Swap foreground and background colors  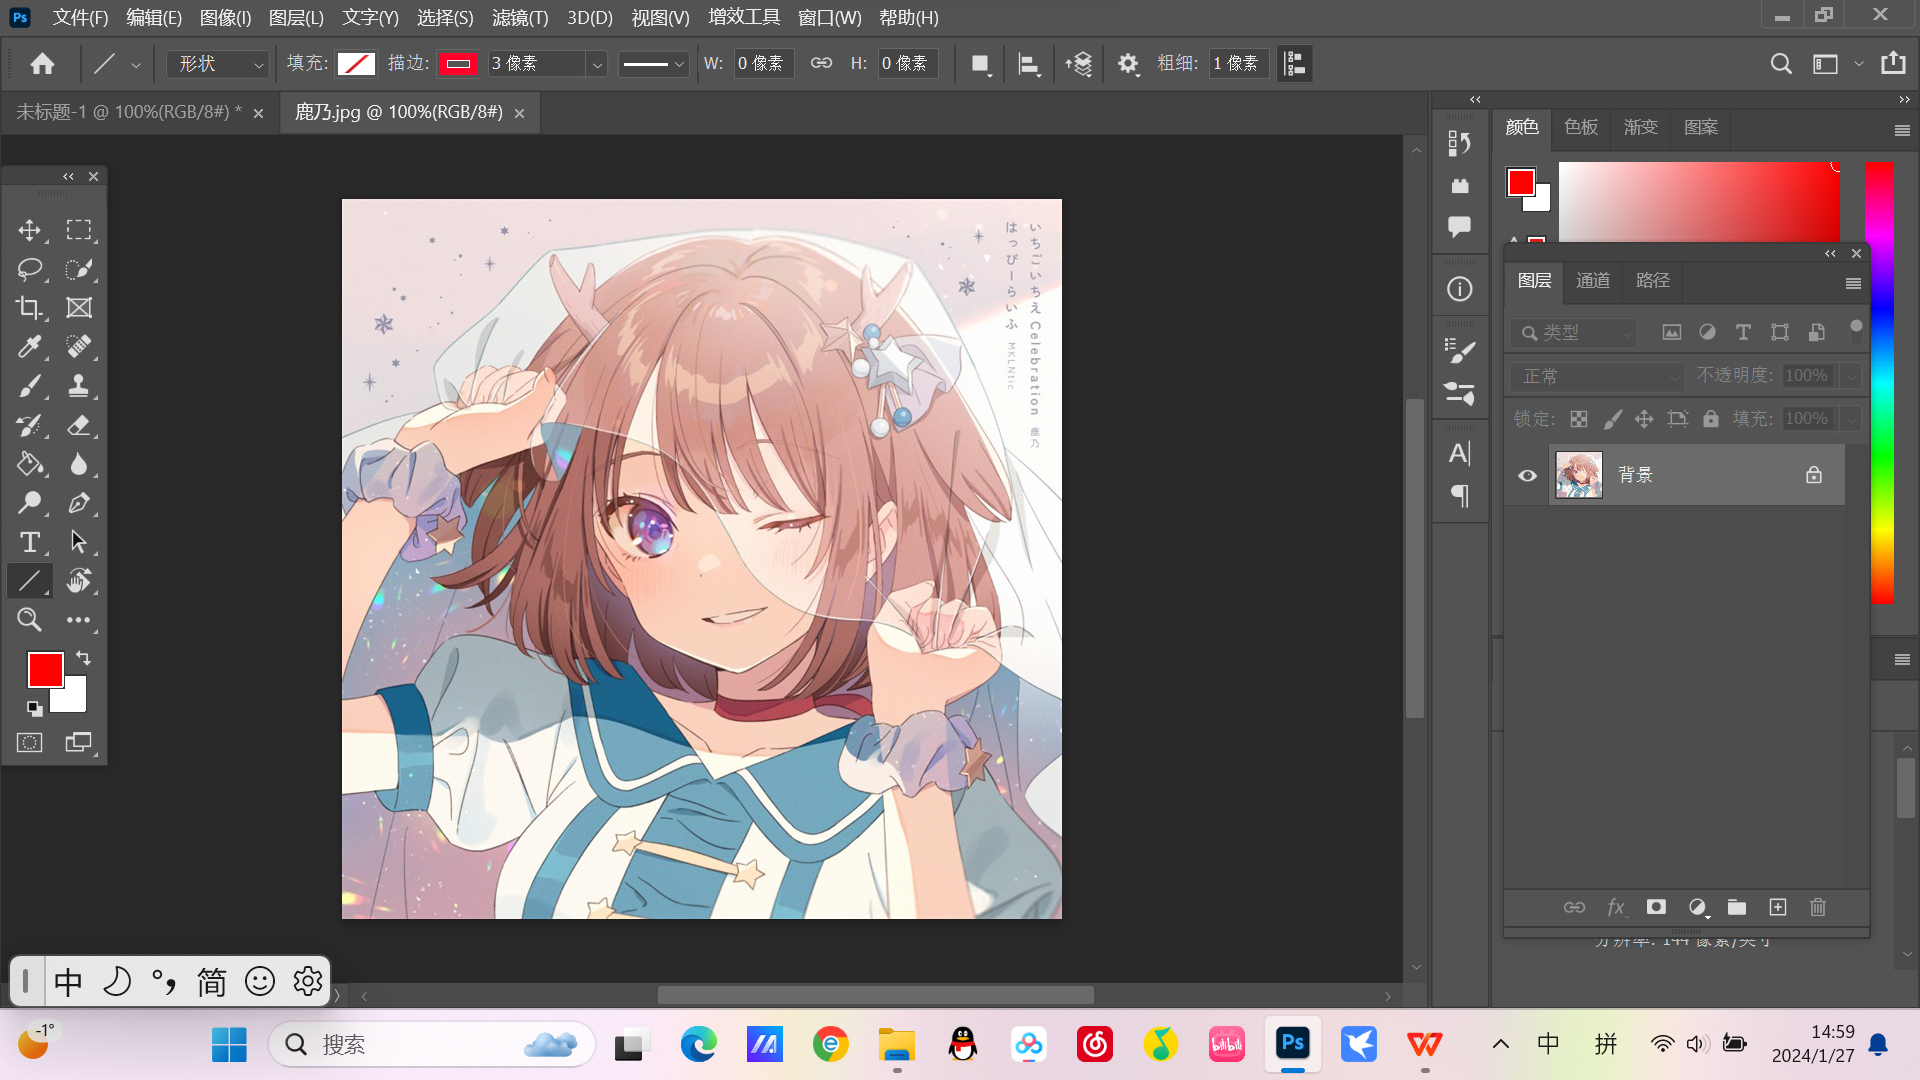tap(83, 658)
